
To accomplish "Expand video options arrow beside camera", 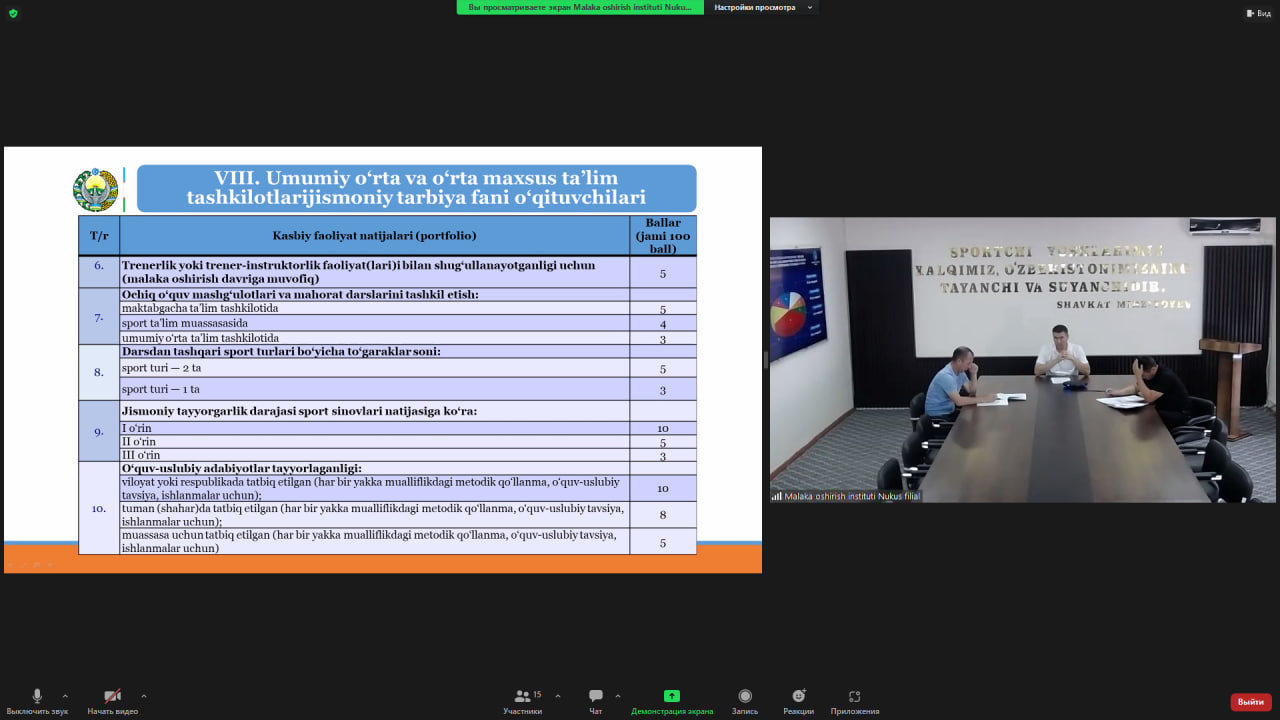I will click(143, 696).
